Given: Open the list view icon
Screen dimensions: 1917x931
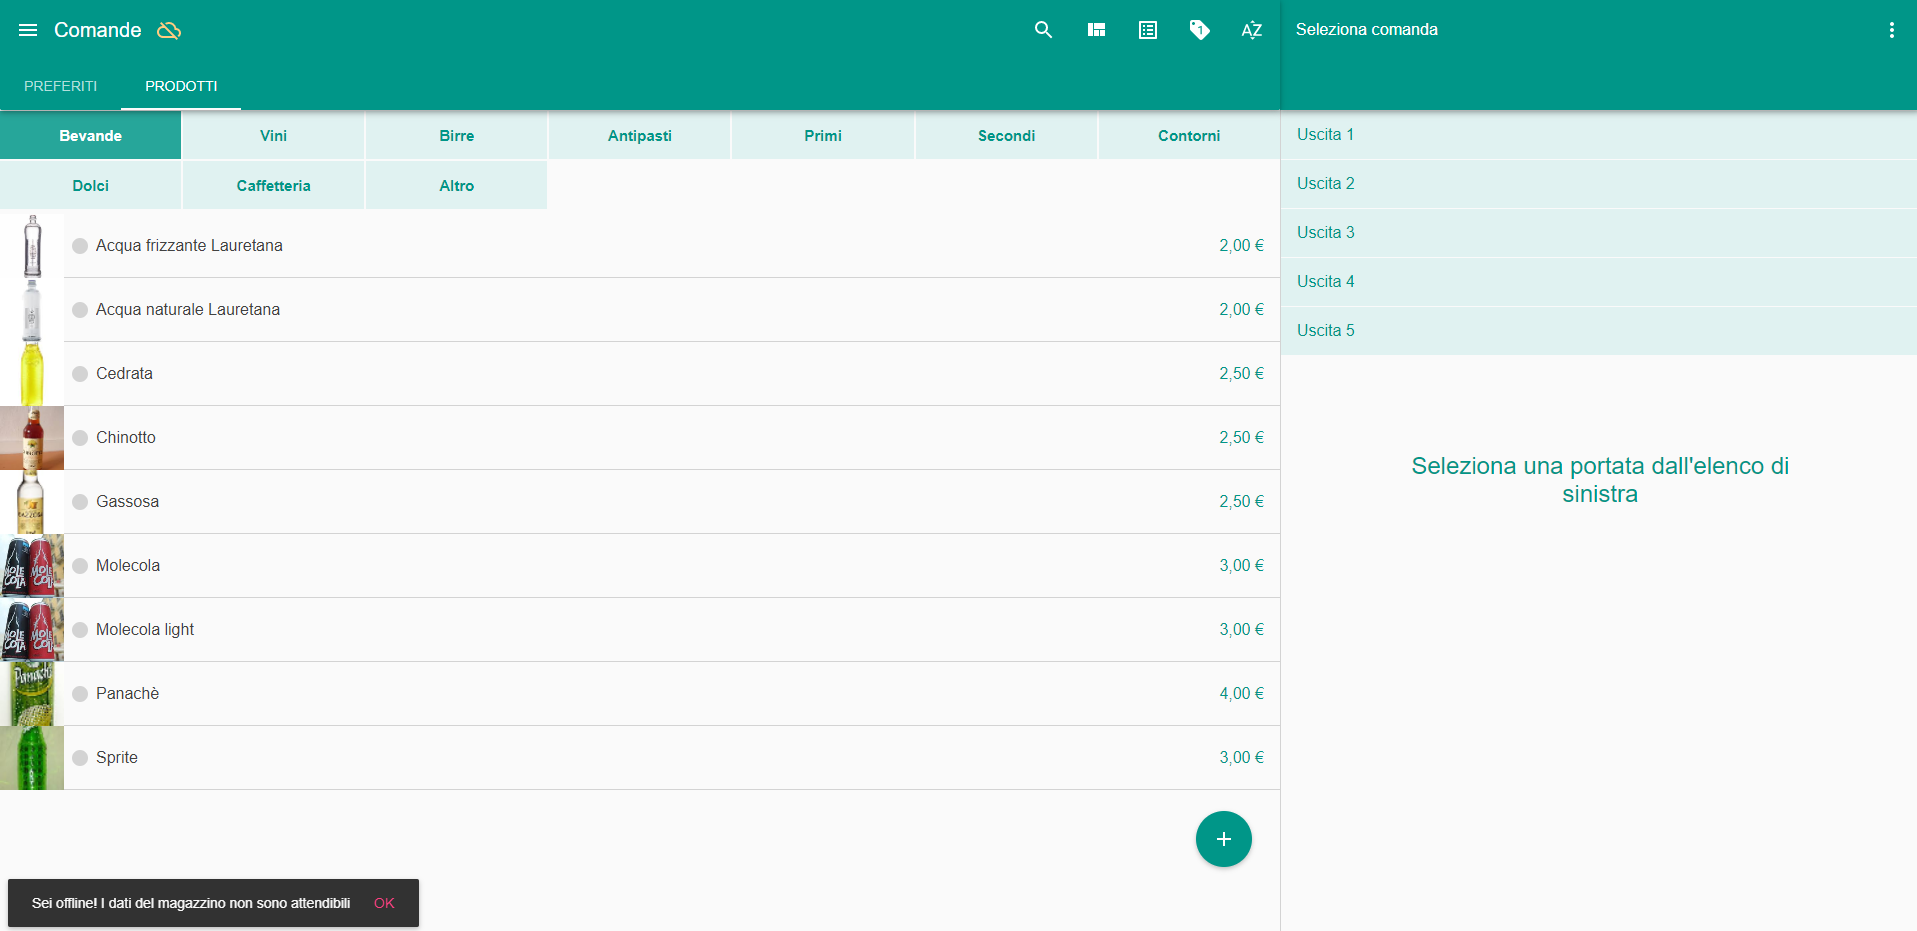Looking at the screenshot, I should tap(1148, 30).
